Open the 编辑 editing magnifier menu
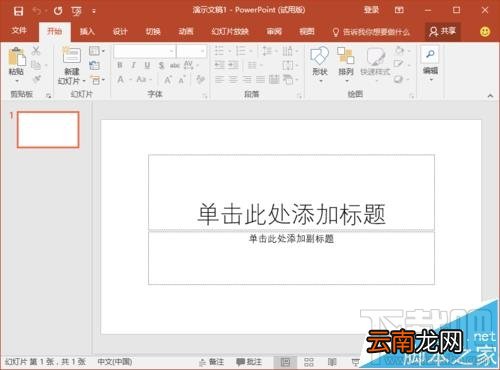 tap(430, 64)
